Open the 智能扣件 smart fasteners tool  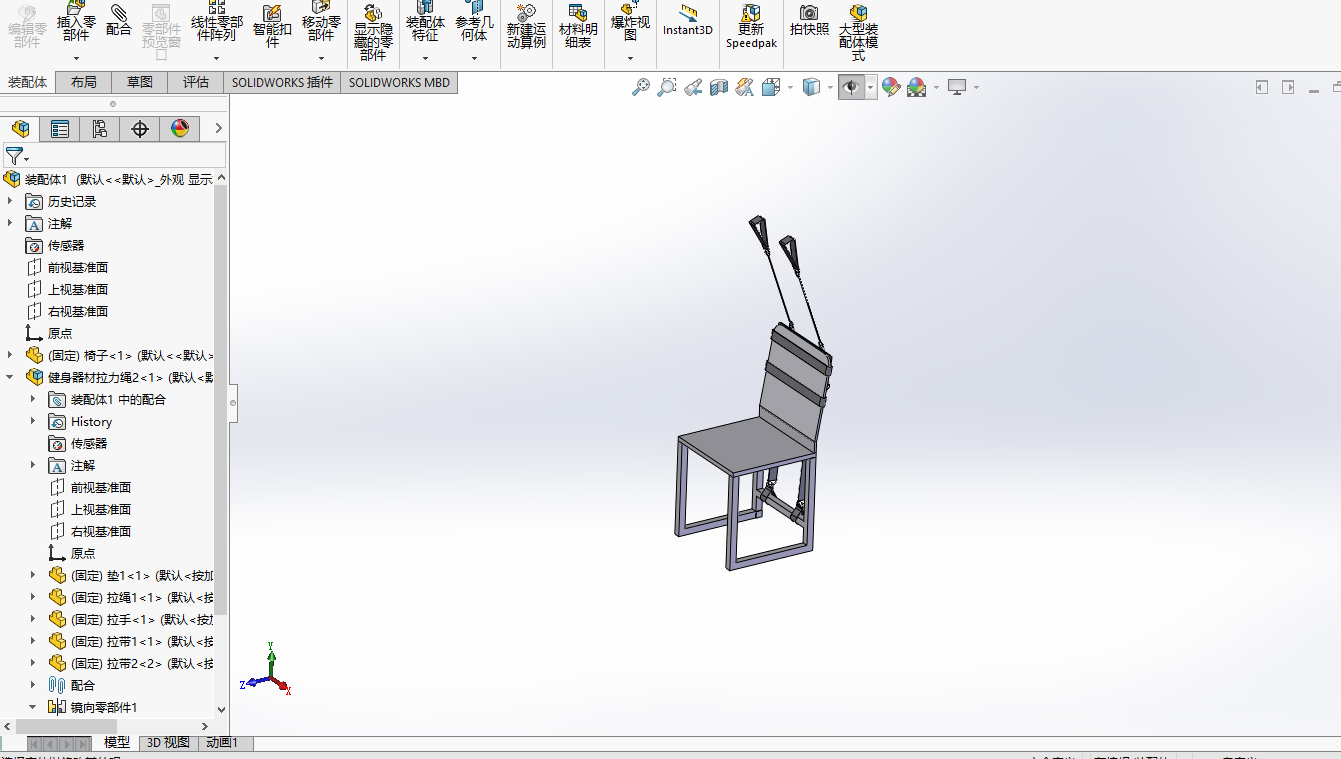click(x=272, y=27)
